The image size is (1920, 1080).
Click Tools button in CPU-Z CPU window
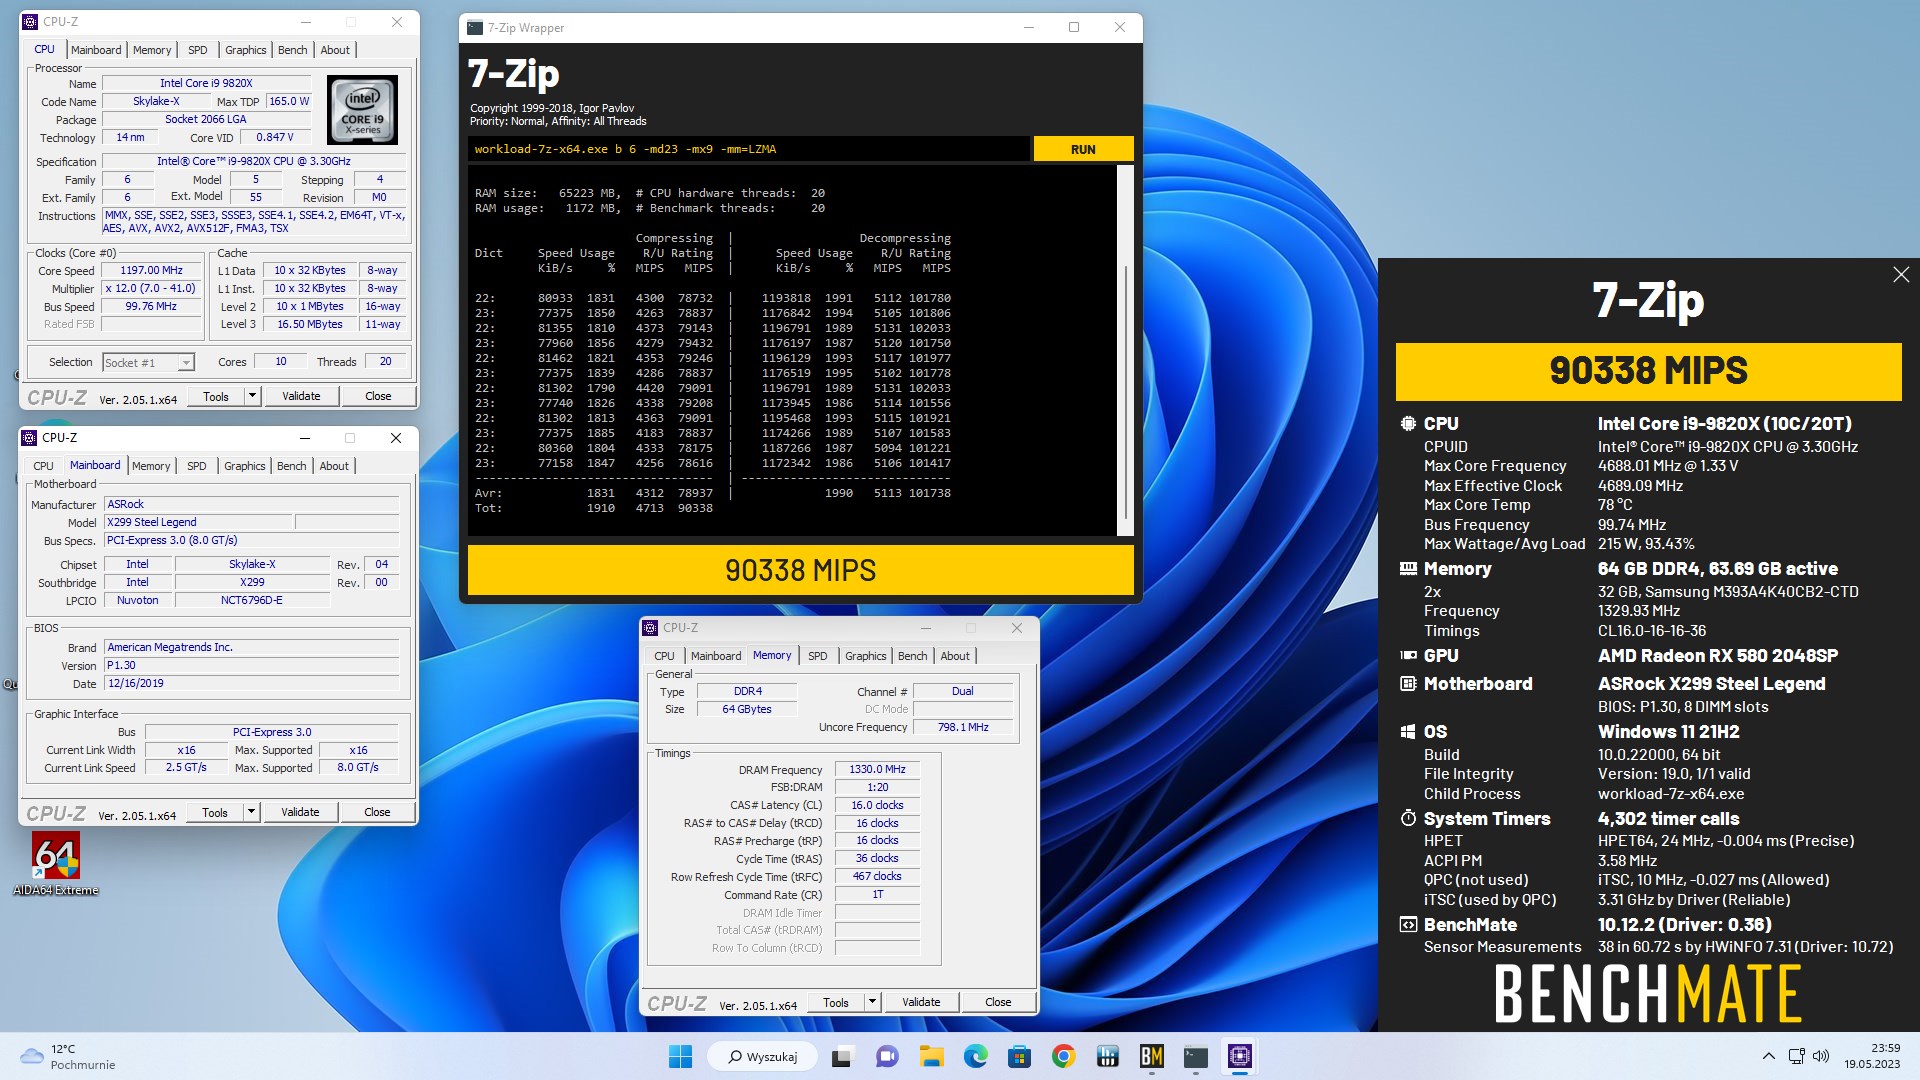(x=216, y=396)
